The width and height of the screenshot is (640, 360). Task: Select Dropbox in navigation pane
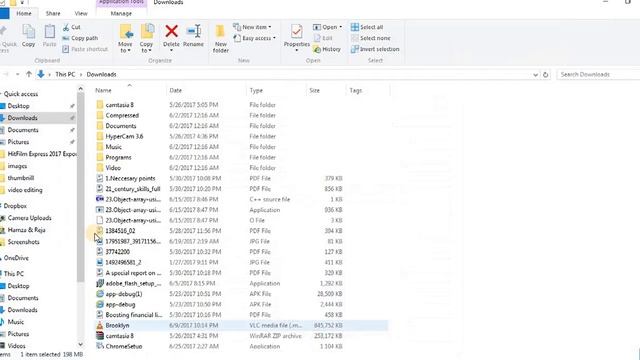pos(15,206)
